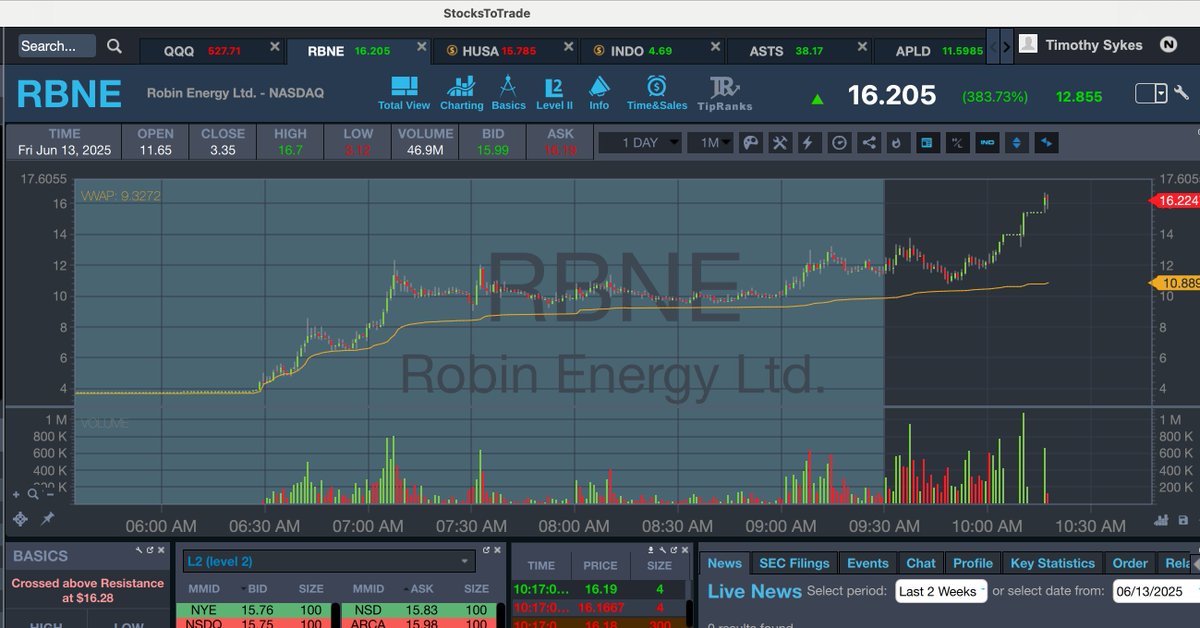This screenshot has height=628, width=1200.
Task: Click the crosshair move icon
Action: pos(19,519)
